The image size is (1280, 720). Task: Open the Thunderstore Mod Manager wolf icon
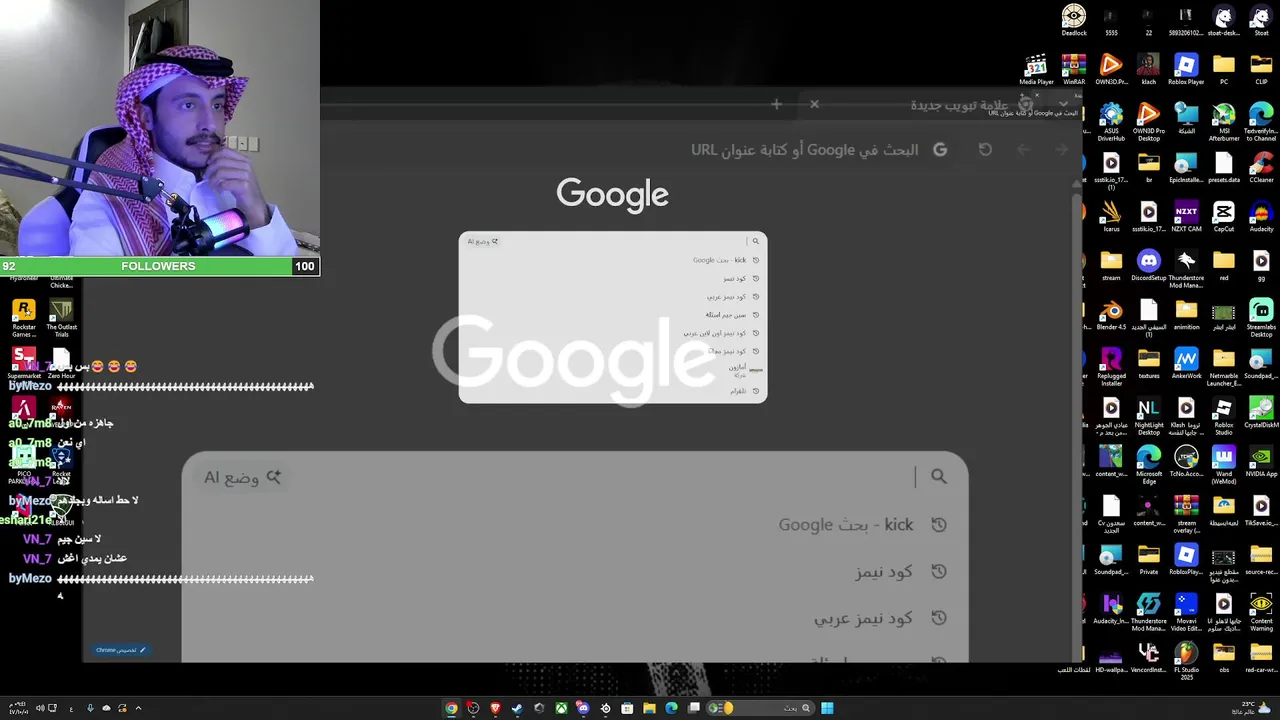click(x=1186, y=267)
